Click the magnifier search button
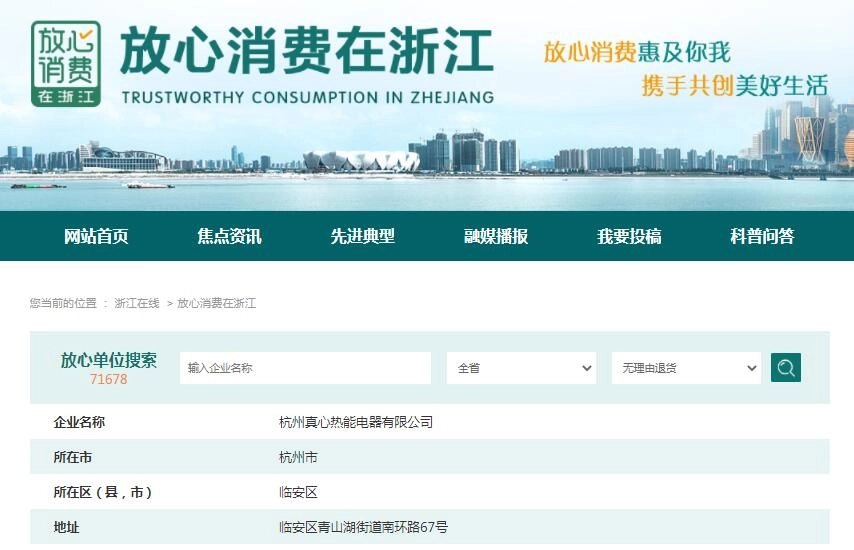This screenshot has width=854, height=550. 786,368
